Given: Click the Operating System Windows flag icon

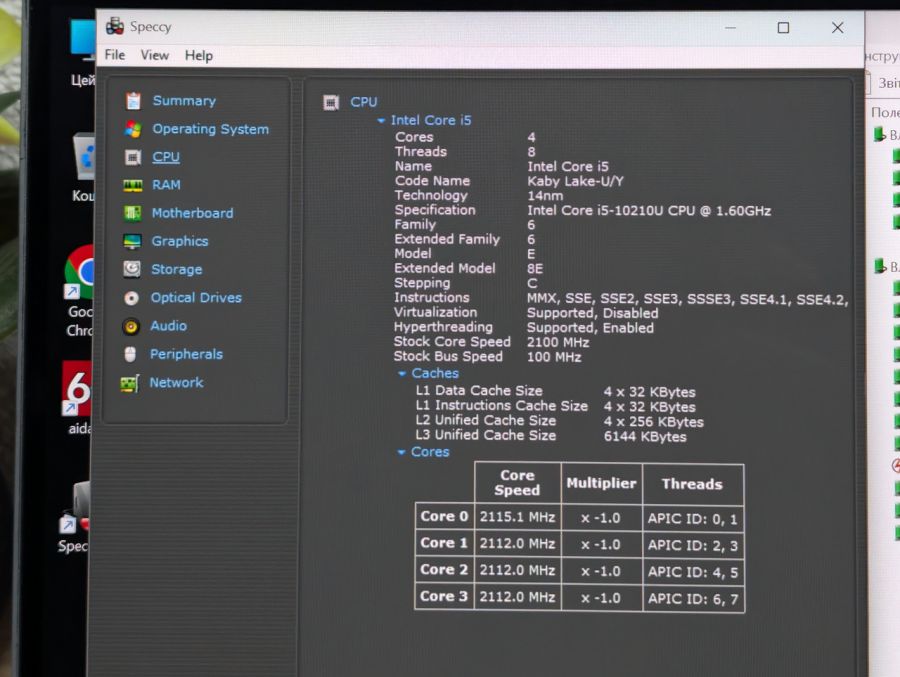Looking at the screenshot, I should [x=133, y=129].
